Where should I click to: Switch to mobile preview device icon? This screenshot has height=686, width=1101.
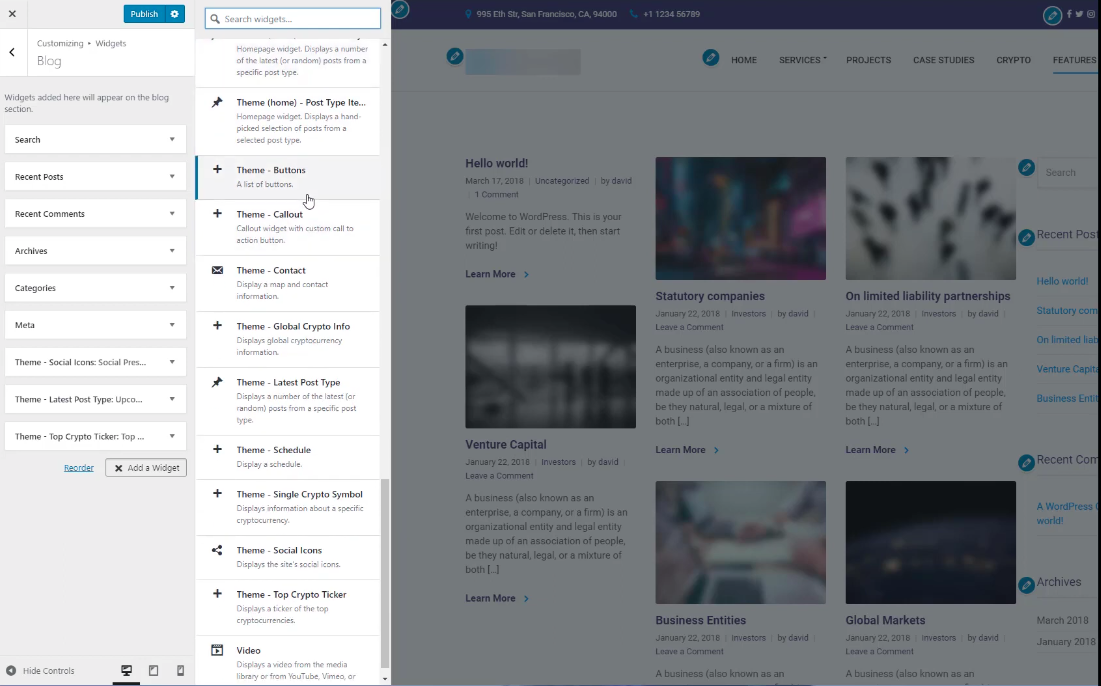[x=180, y=671]
